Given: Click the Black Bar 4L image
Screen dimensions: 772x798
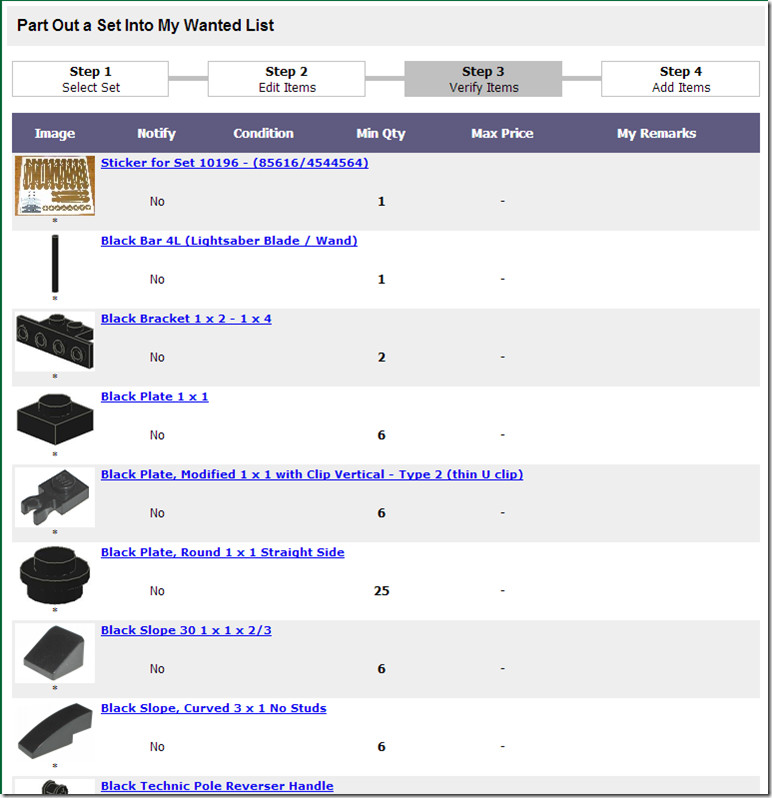Looking at the screenshot, I should tap(55, 263).
